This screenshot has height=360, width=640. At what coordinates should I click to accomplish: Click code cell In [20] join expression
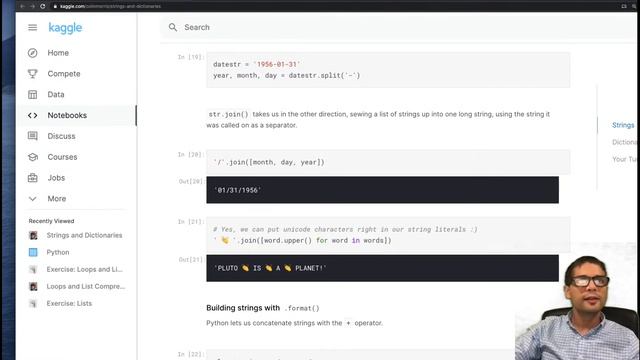tap(388, 162)
